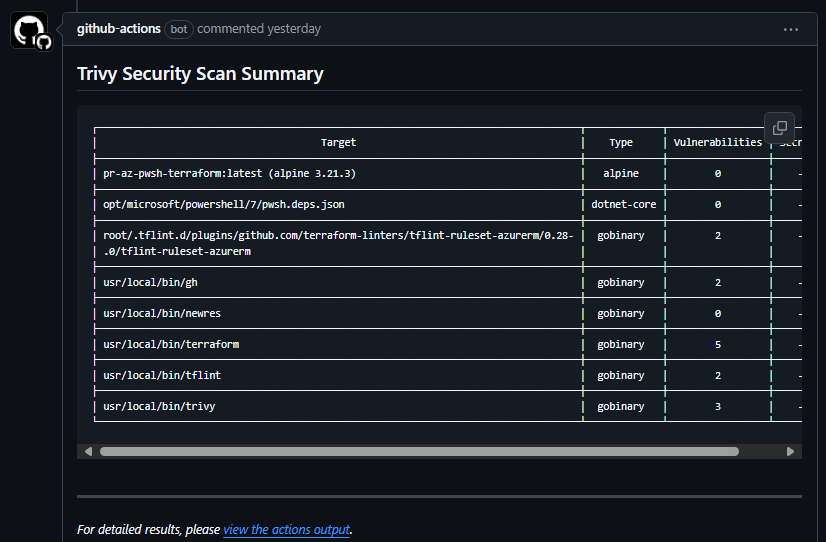Viewport: 826px width, 542px height.
Task: Click the 'bot' label badge
Action: click(x=179, y=29)
